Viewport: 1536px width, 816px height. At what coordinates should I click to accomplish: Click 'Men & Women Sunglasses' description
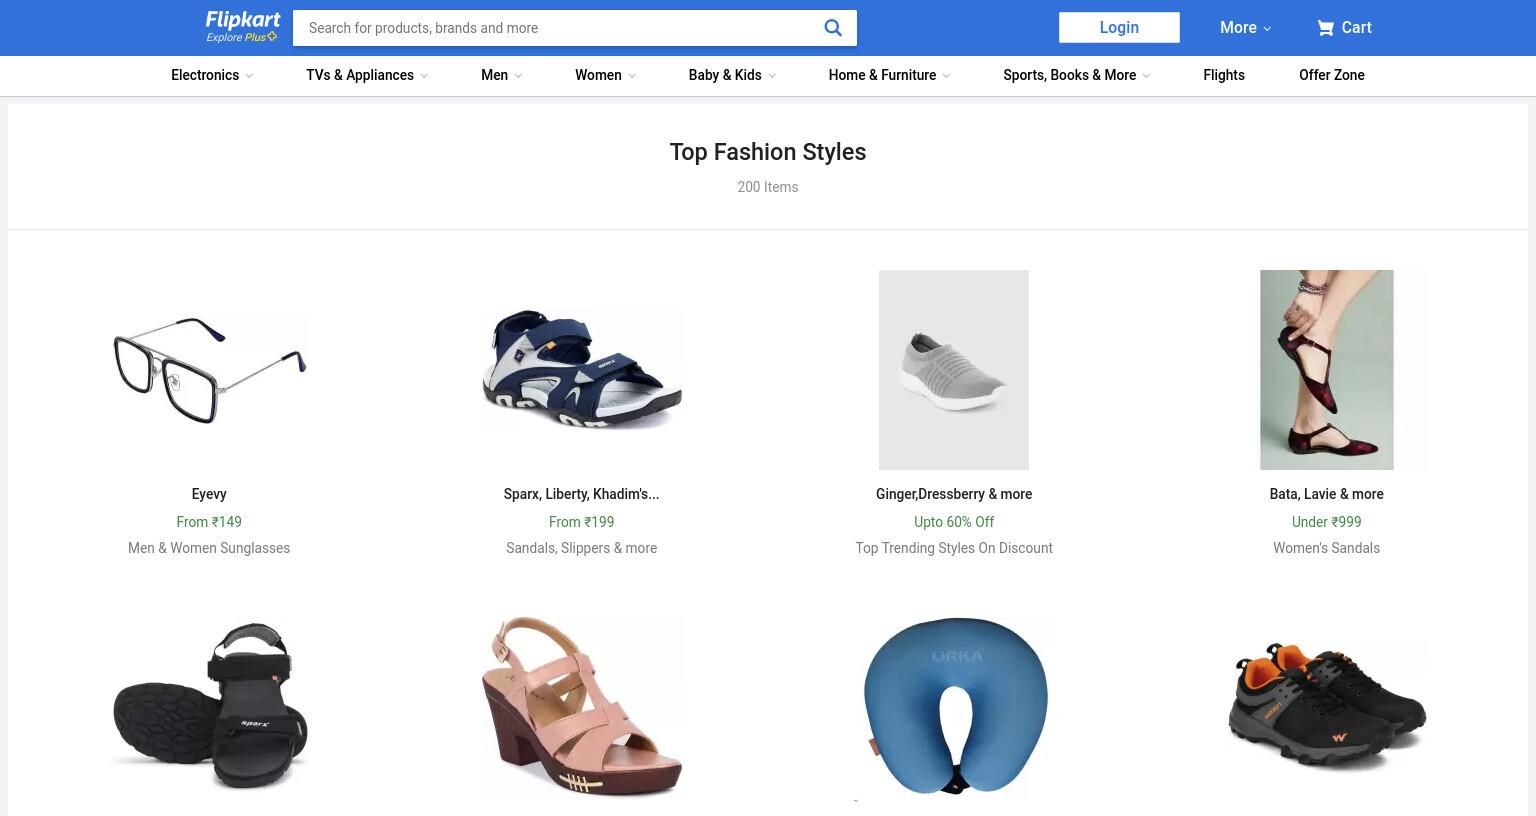pyautogui.click(x=209, y=548)
